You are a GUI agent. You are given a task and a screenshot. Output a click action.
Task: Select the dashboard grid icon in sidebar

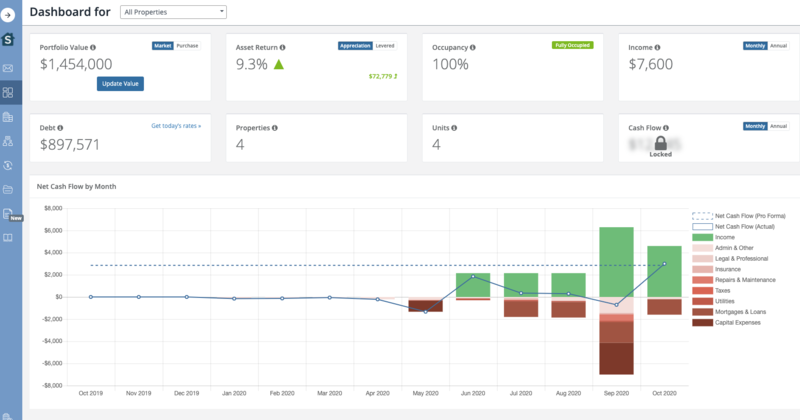(10, 93)
